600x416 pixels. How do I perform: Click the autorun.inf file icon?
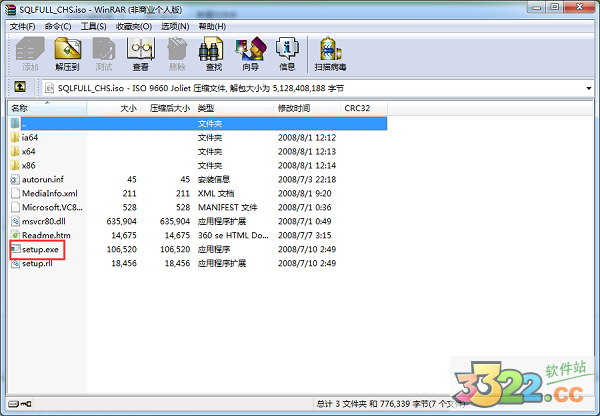(15, 179)
